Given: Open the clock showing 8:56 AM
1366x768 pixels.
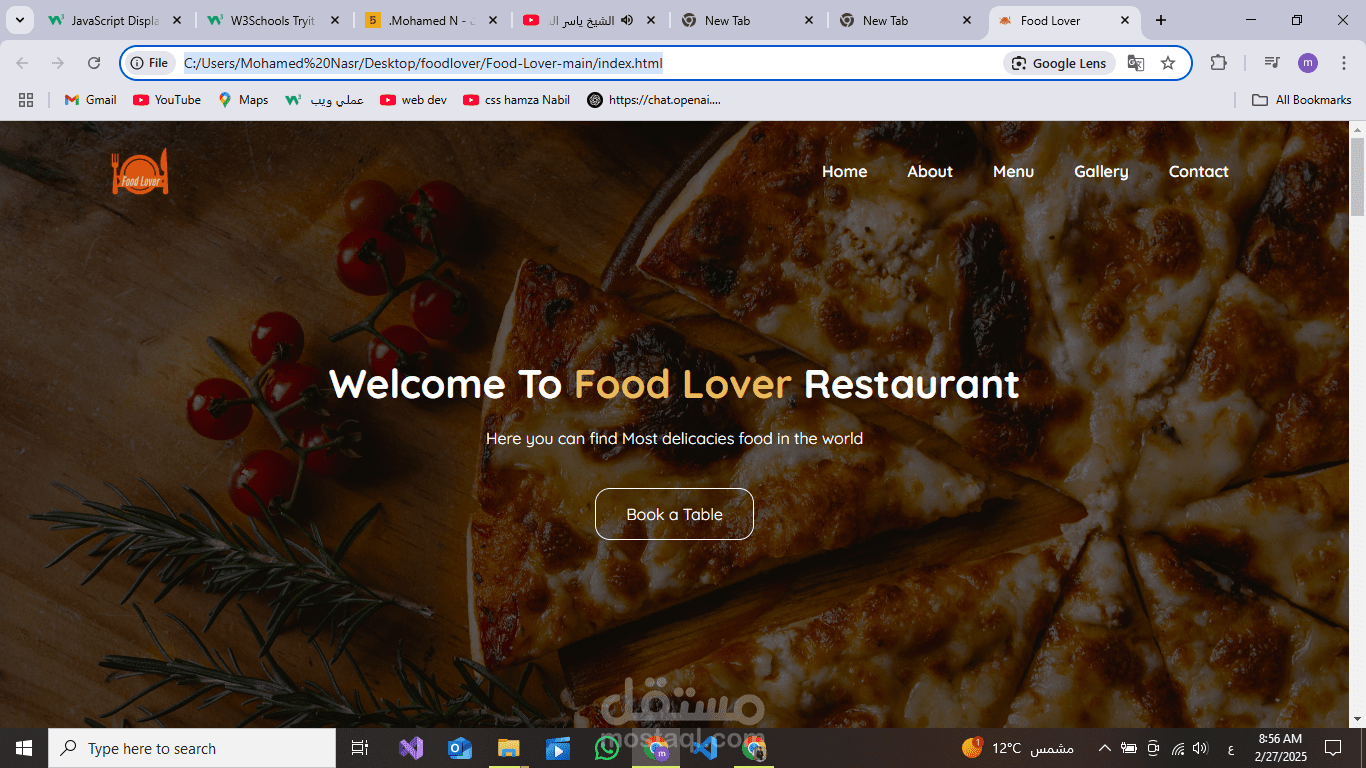Looking at the screenshot, I should pyautogui.click(x=1280, y=748).
